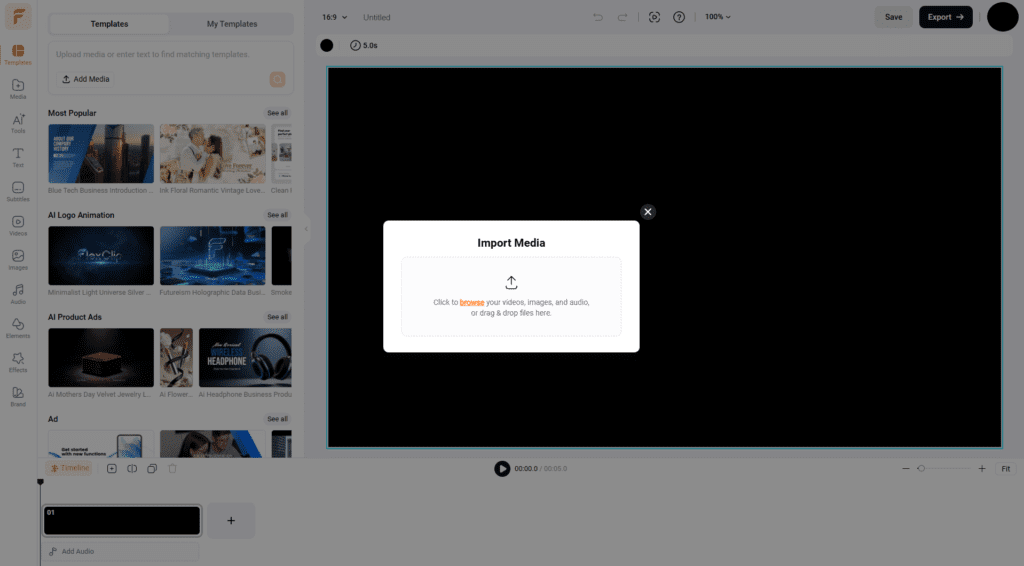The image size is (1024, 566).
Task: Open the Effects sidebar section
Action: point(18,362)
